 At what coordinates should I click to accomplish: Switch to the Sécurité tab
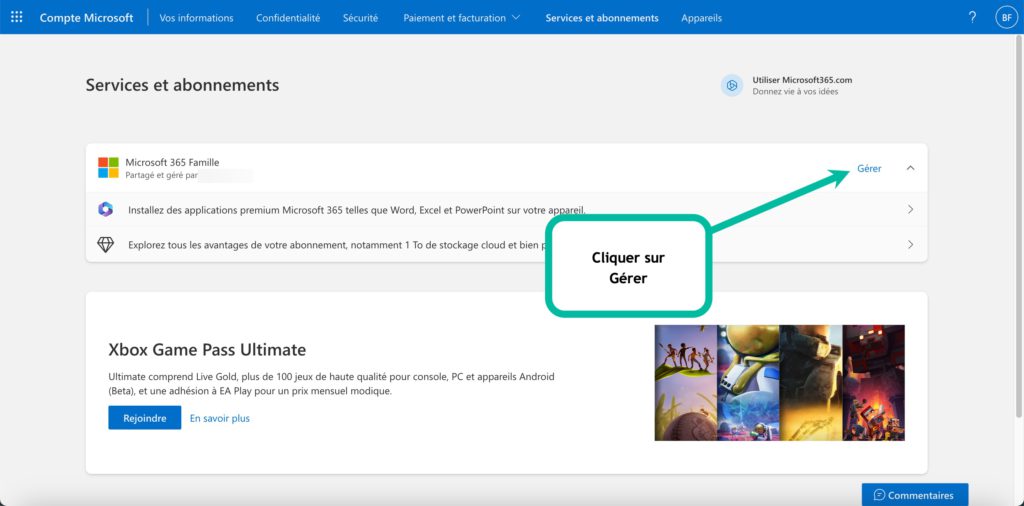tap(361, 18)
